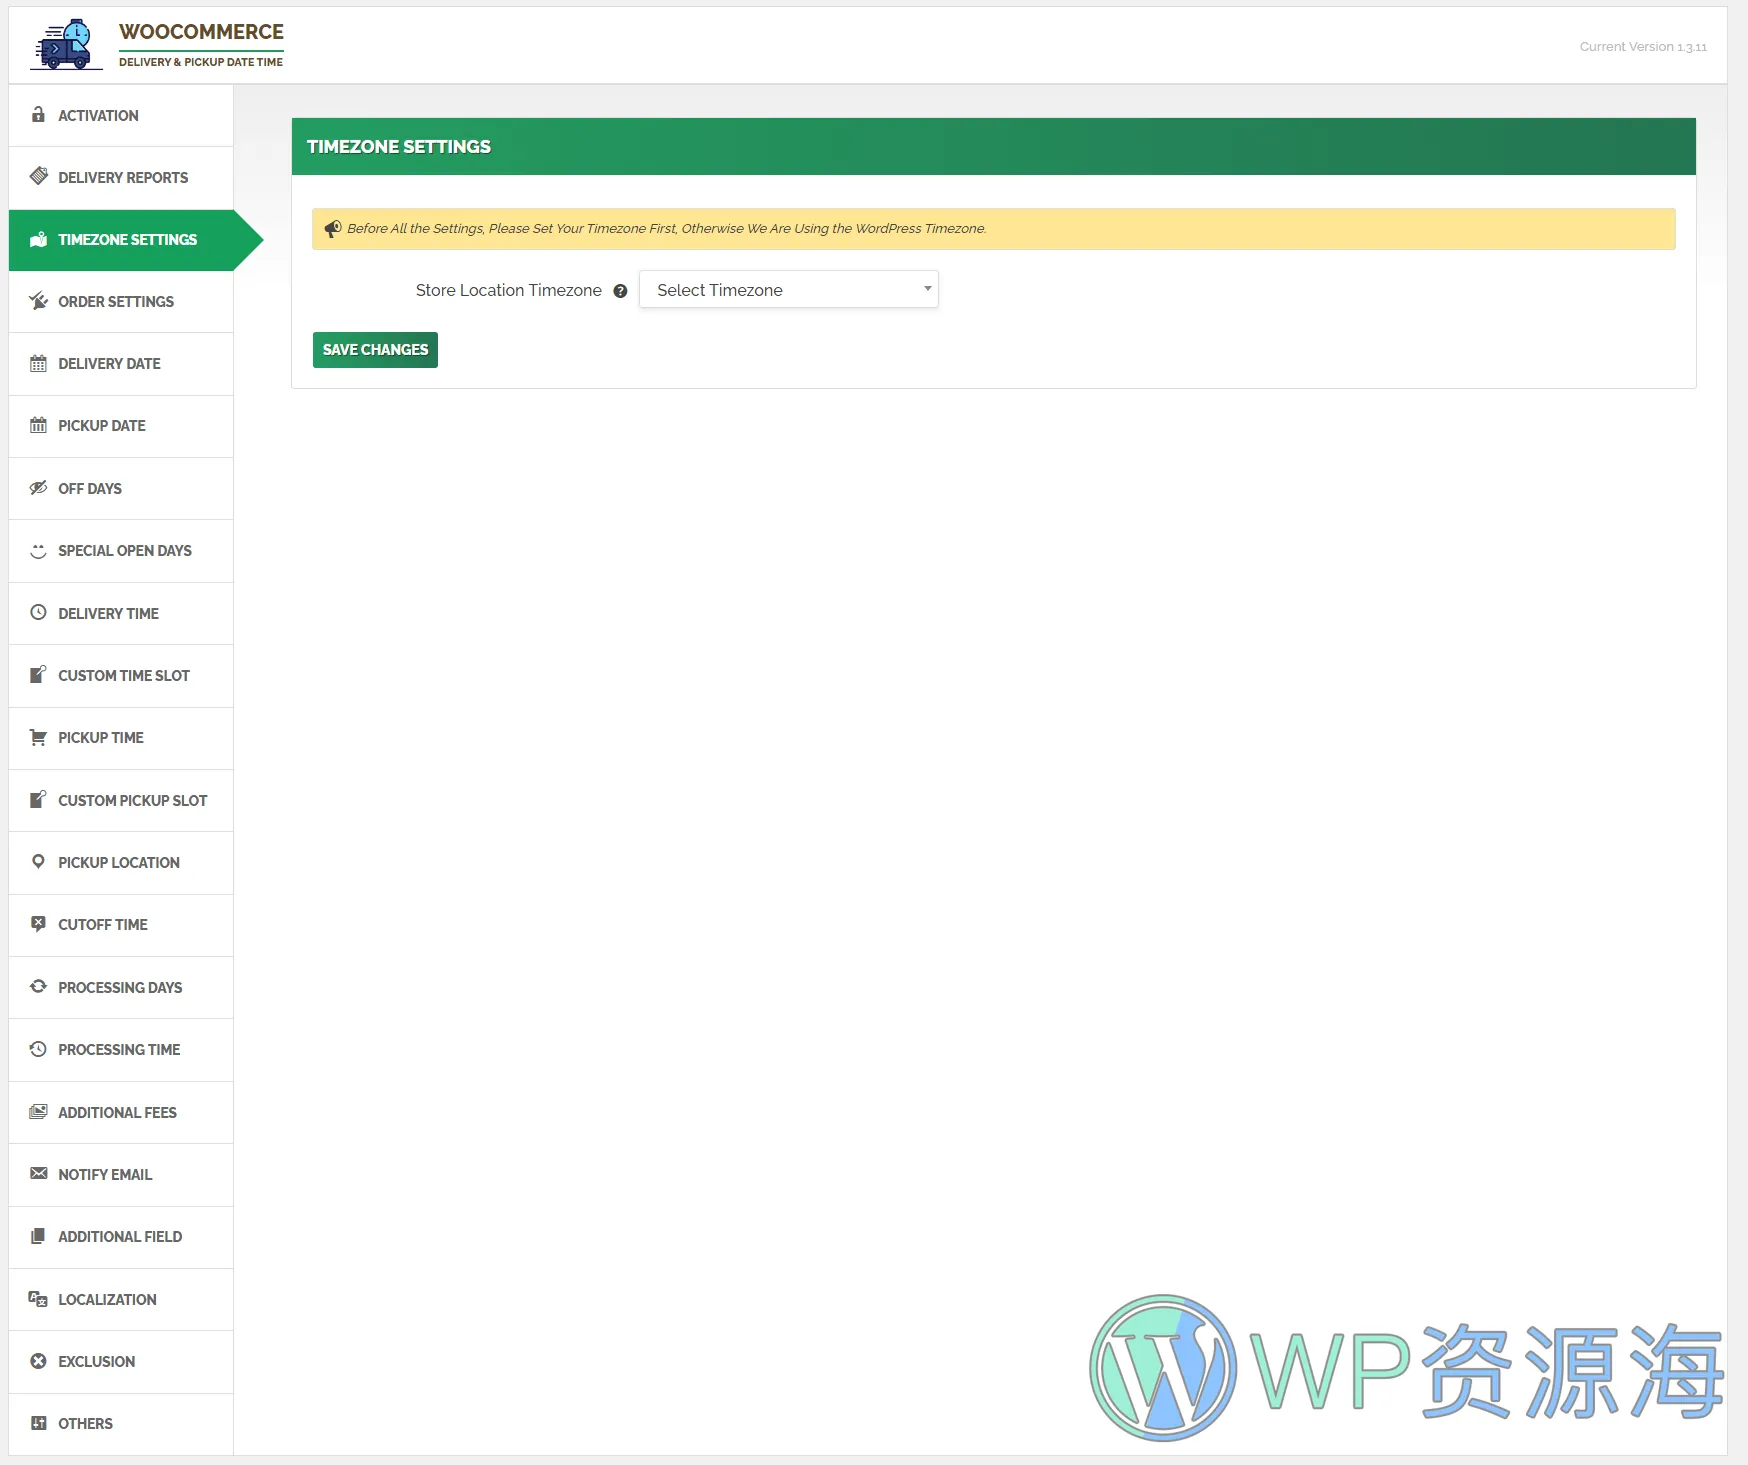Navigate to the Custom Pickup Slot tab

pyautogui.click(x=132, y=801)
